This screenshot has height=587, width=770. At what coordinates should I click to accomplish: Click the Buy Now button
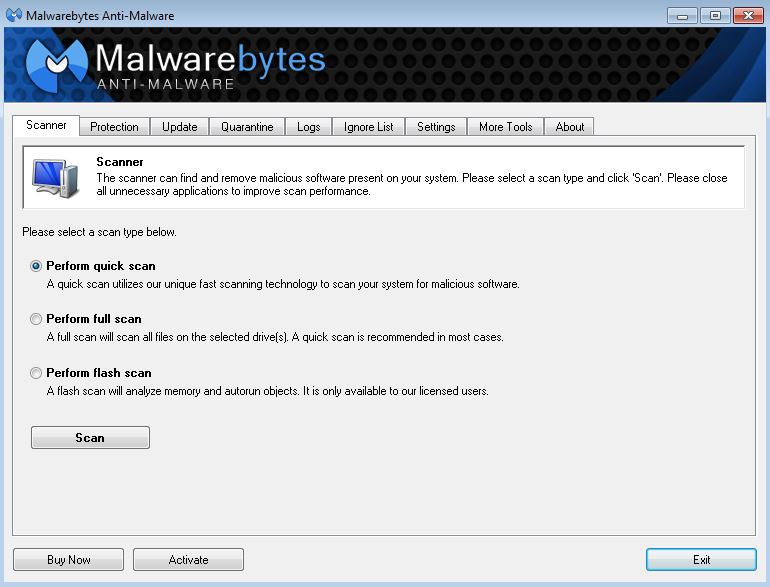[68, 559]
